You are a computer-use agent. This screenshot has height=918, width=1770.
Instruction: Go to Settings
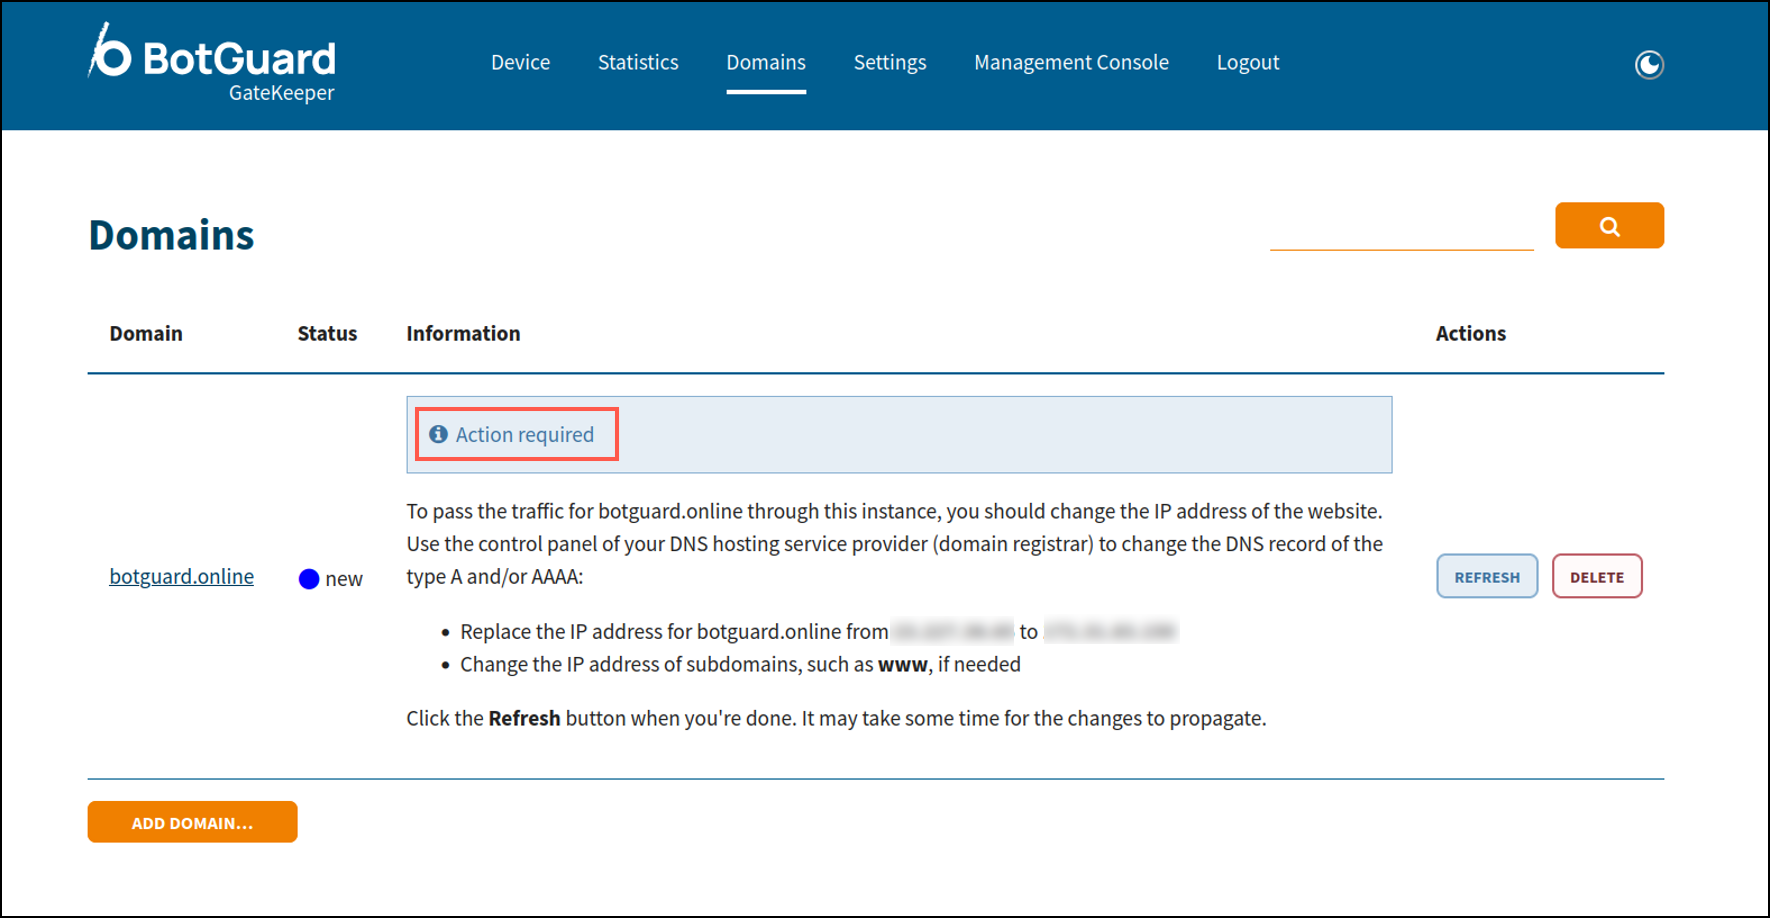(x=890, y=62)
